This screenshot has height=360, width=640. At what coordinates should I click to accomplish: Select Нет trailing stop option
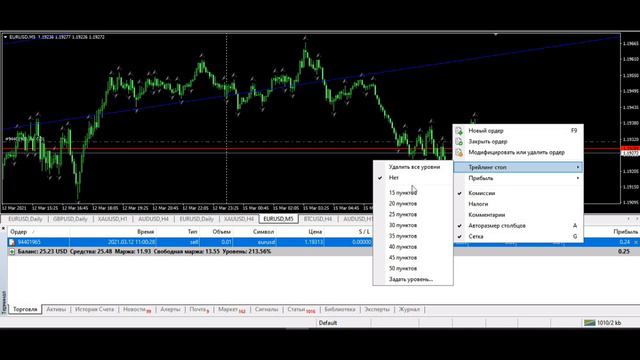pyautogui.click(x=413, y=178)
